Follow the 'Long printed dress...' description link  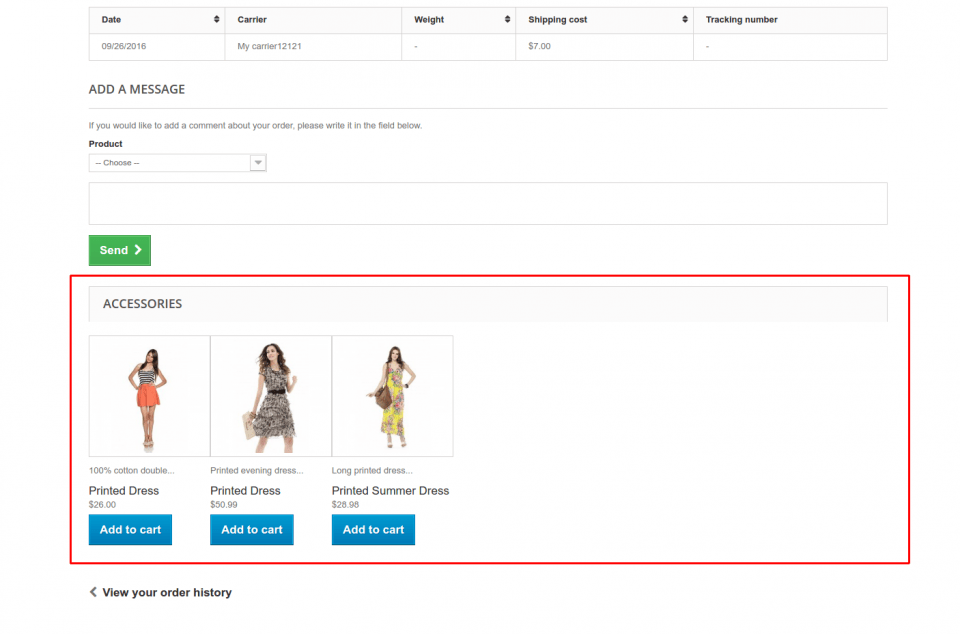click(x=372, y=470)
